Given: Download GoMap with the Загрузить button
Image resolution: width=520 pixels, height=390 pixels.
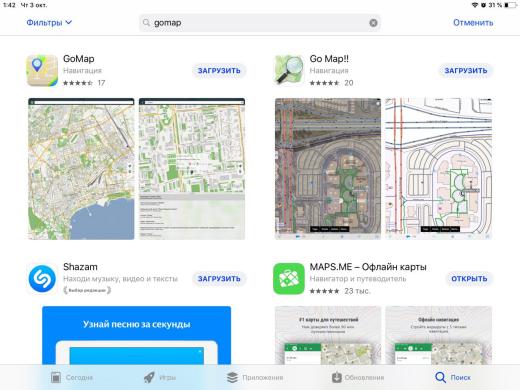Looking at the screenshot, I should coord(219,71).
